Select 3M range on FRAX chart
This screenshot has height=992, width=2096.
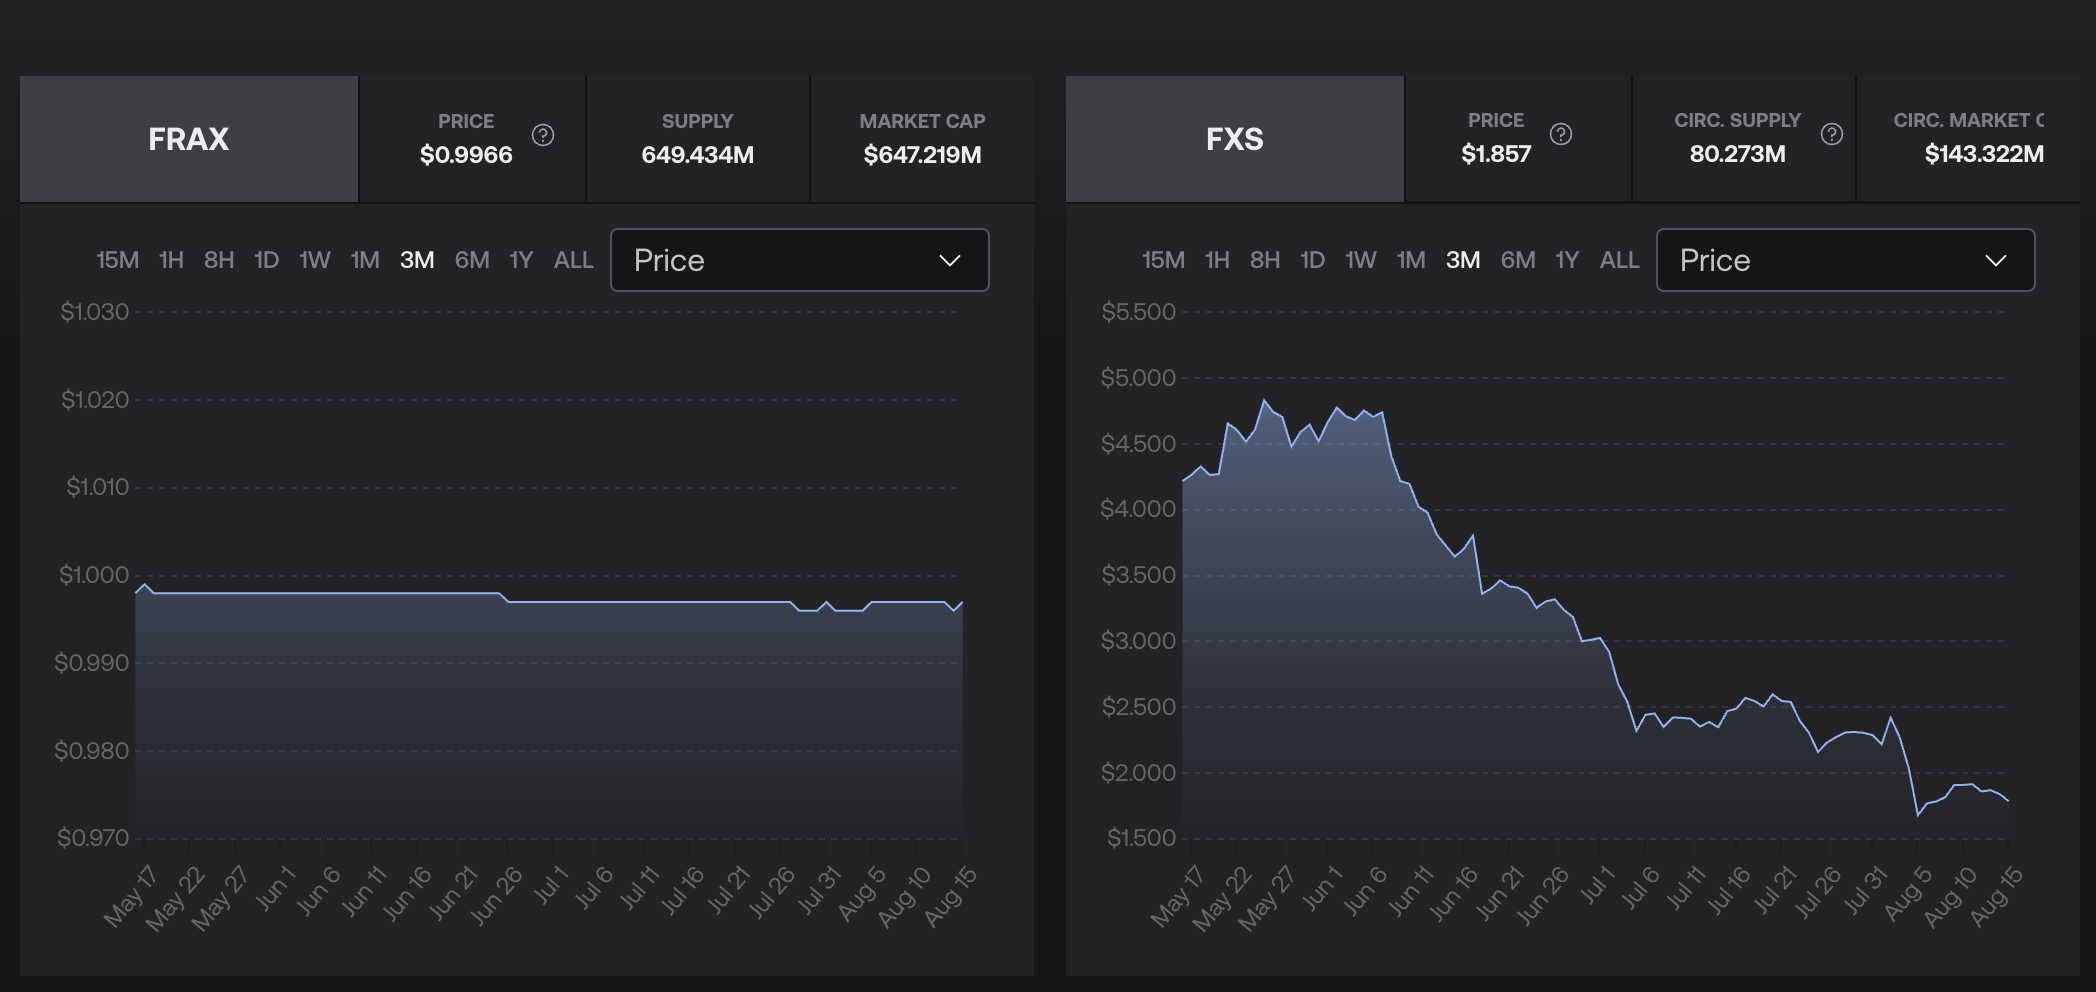[x=417, y=260]
